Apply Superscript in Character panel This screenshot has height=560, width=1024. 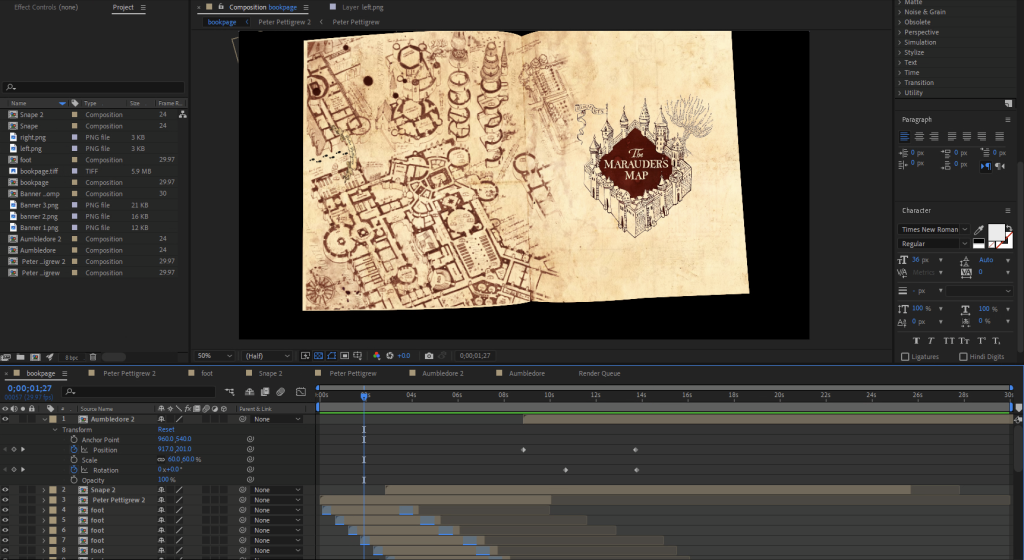point(982,341)
